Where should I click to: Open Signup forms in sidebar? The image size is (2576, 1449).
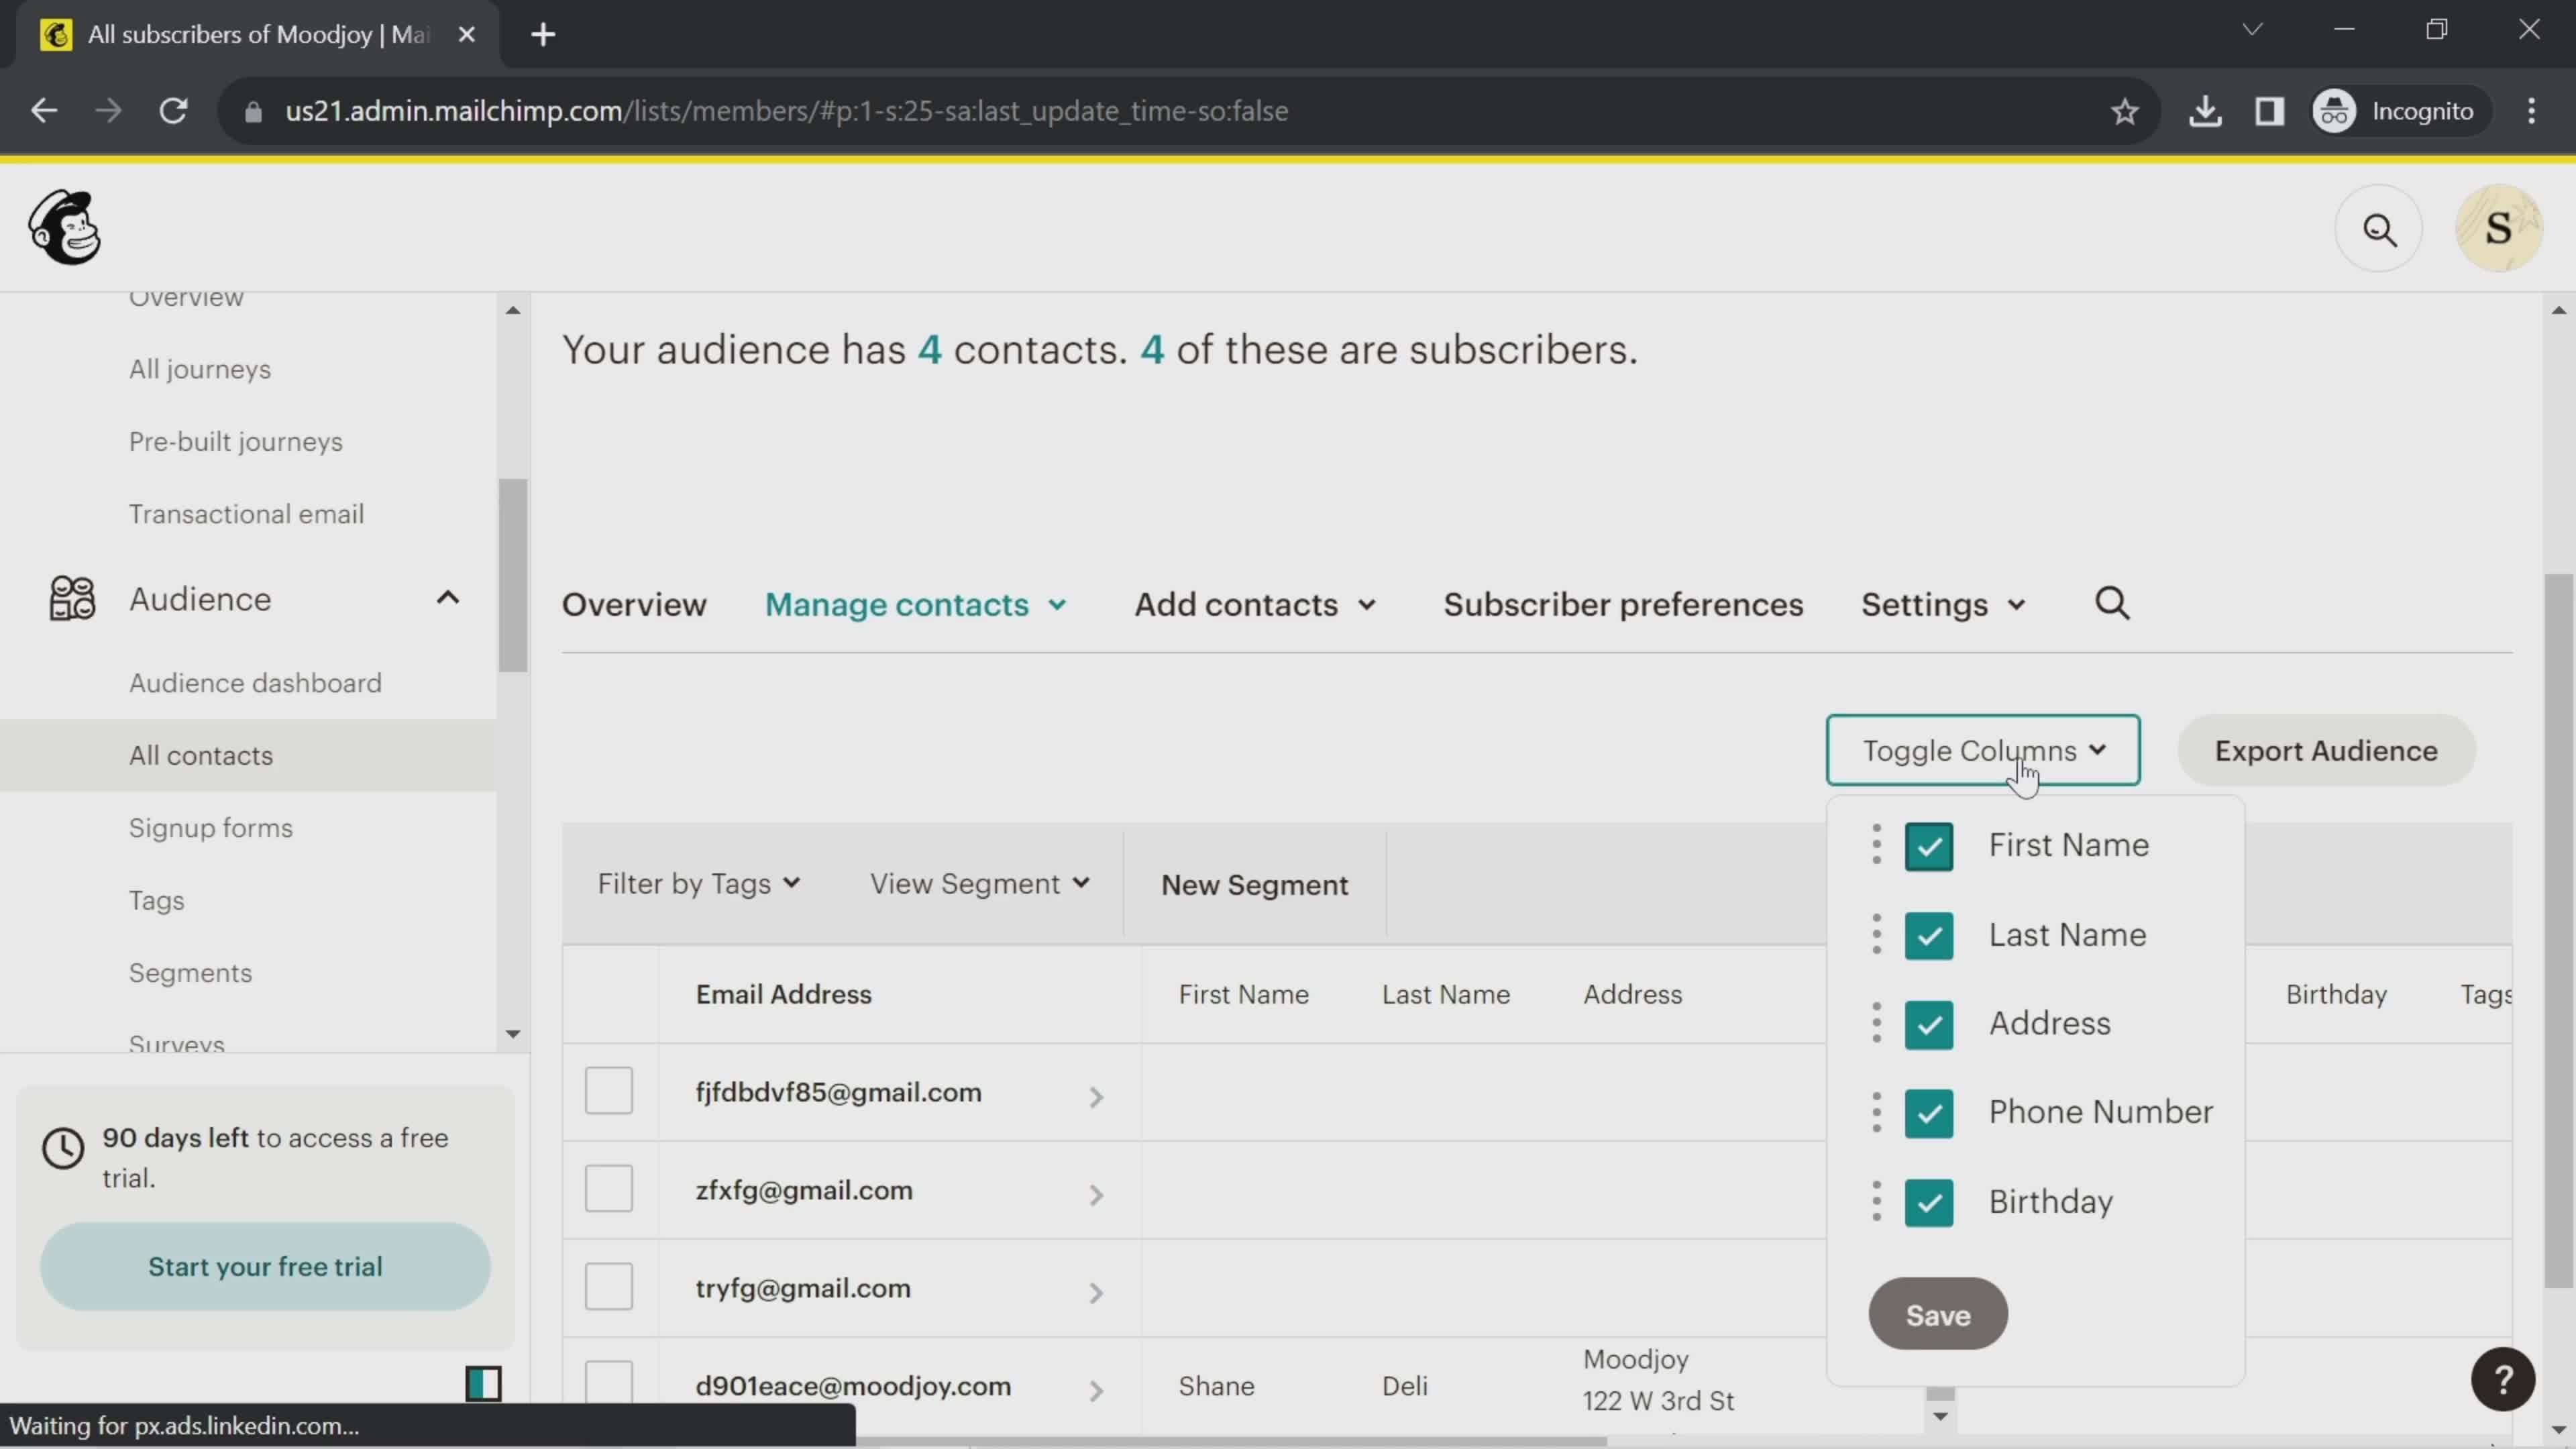click(x=210, y=828)
